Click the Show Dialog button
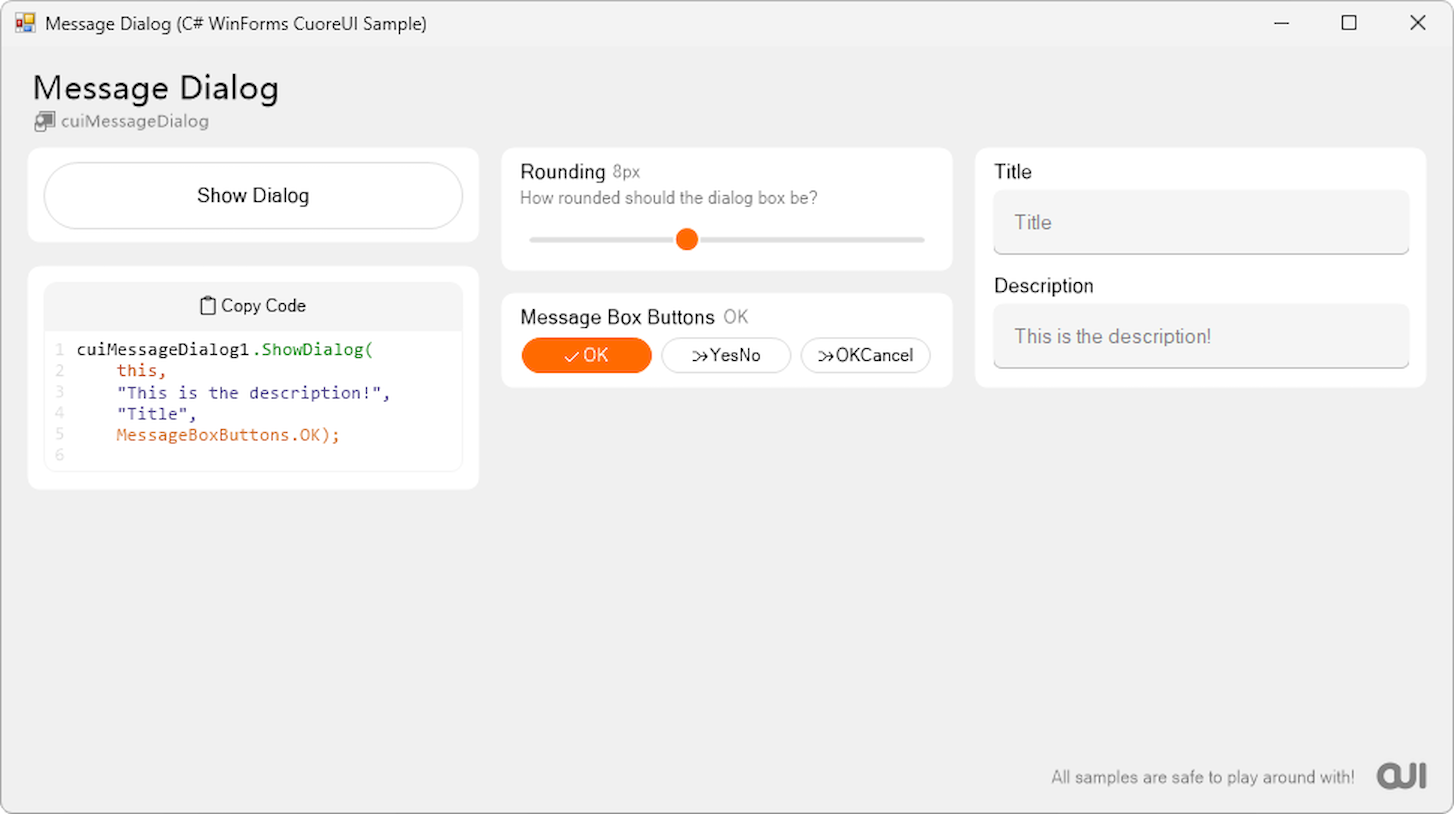The height and width of the screenshot is (814, 1454). pos(253,196)
